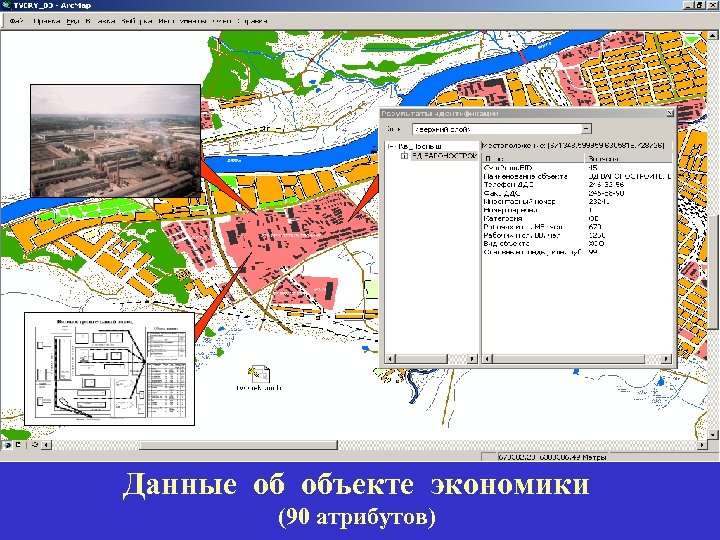
Task: Select the Вид объекта row
Action: pyautogui.click(x=577, y=243)
